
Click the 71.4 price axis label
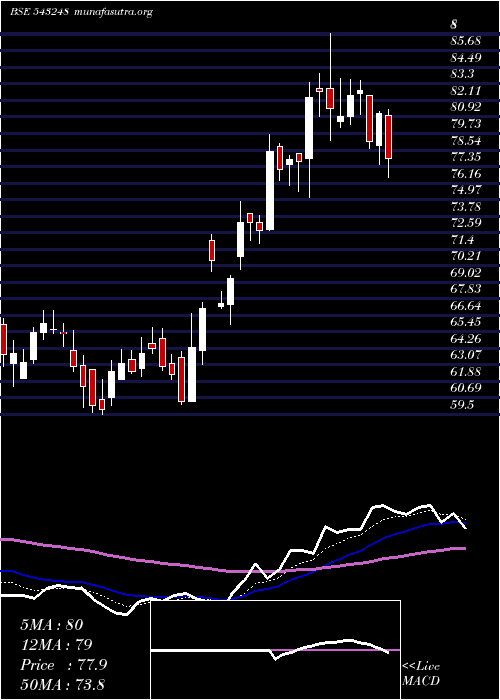click(462, 240)
